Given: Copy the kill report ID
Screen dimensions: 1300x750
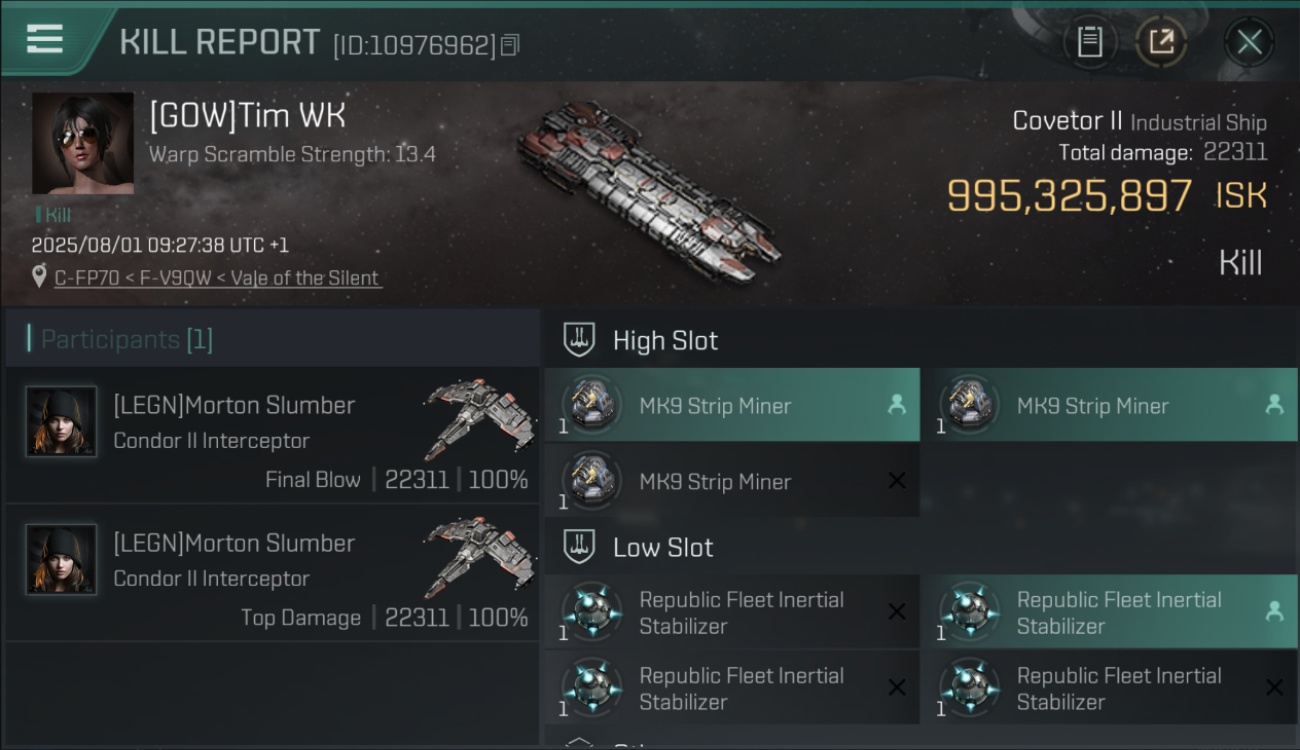Looking at the screenshot, I should 510,45.
